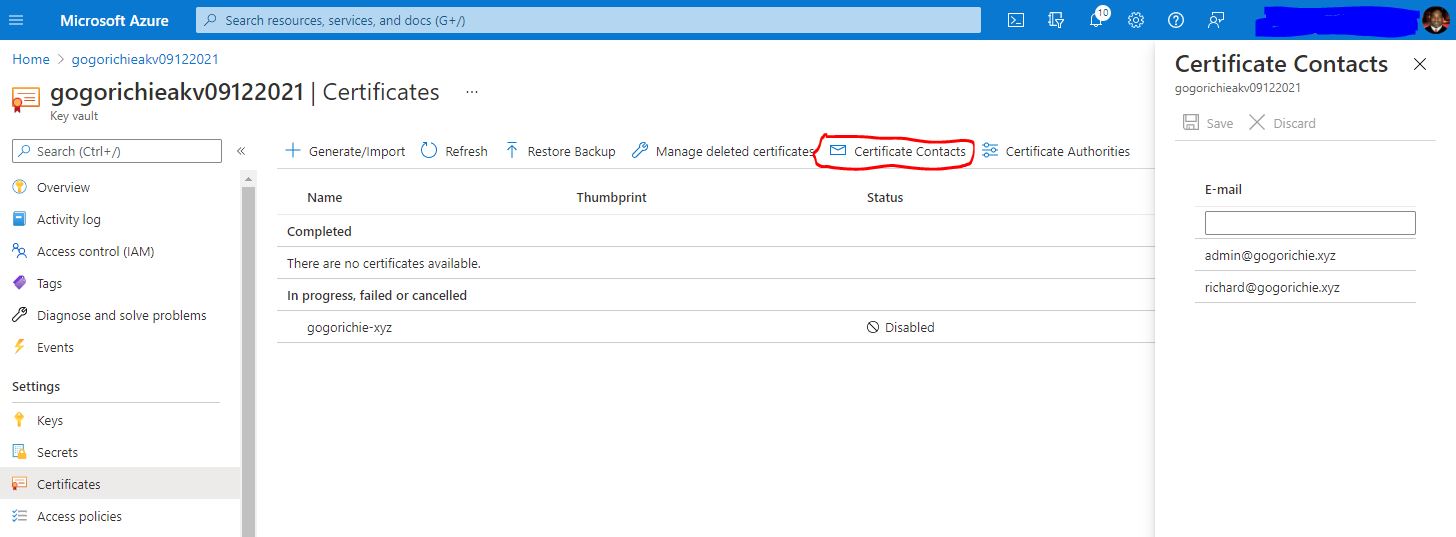Open the Directories and subscriptions filter icon
This screenshot has height=537, width=1456.
point(1056,20)
